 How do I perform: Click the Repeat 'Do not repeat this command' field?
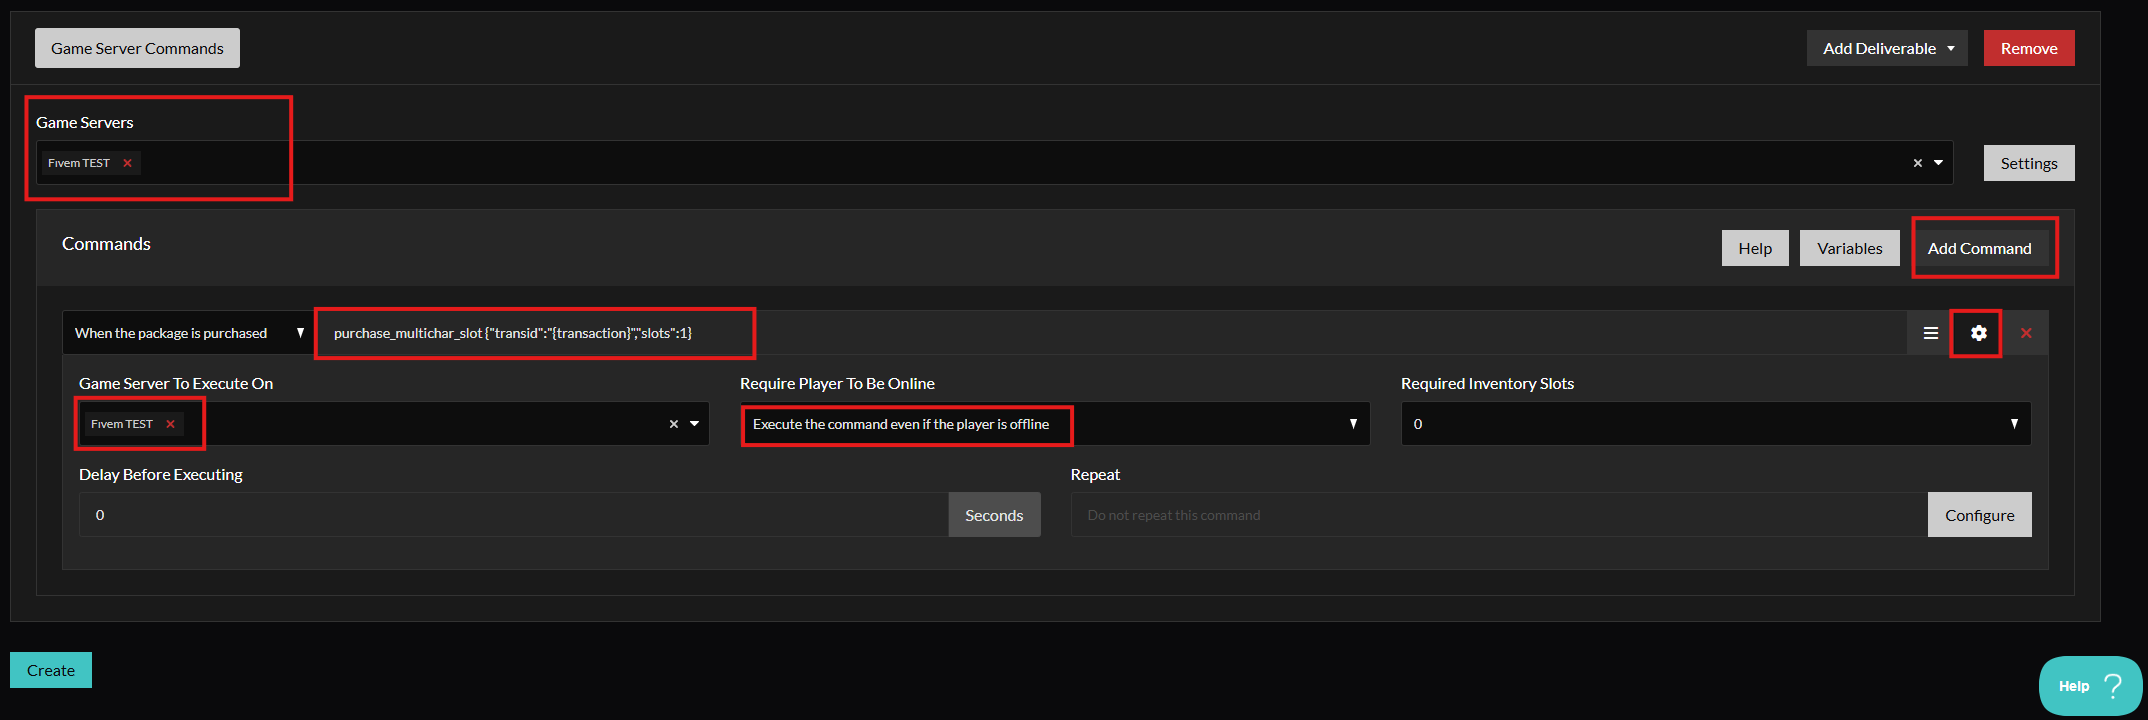click(1499, 515)
